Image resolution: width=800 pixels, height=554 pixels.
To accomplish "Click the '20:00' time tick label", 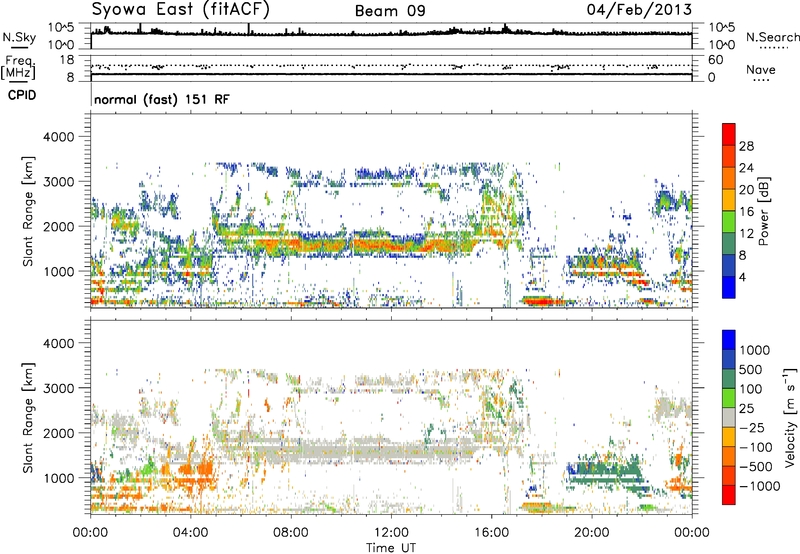I will point(592,533).
